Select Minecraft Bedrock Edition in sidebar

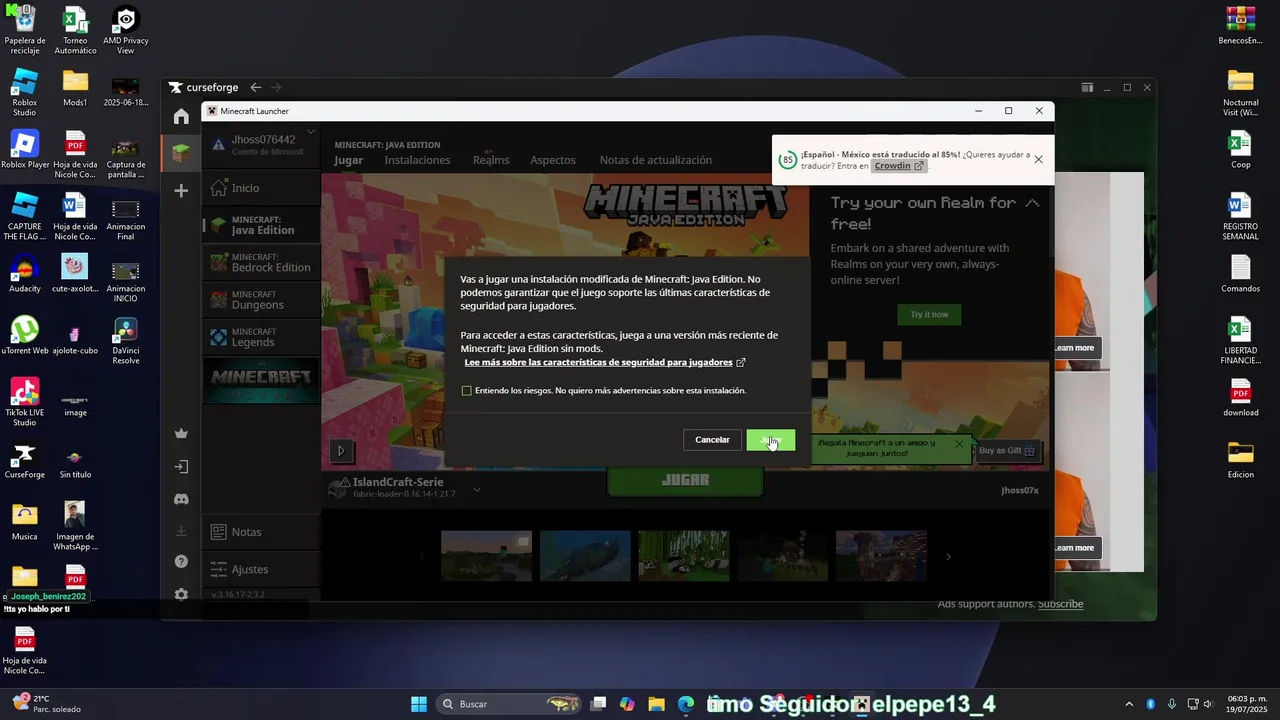[261, 262]
